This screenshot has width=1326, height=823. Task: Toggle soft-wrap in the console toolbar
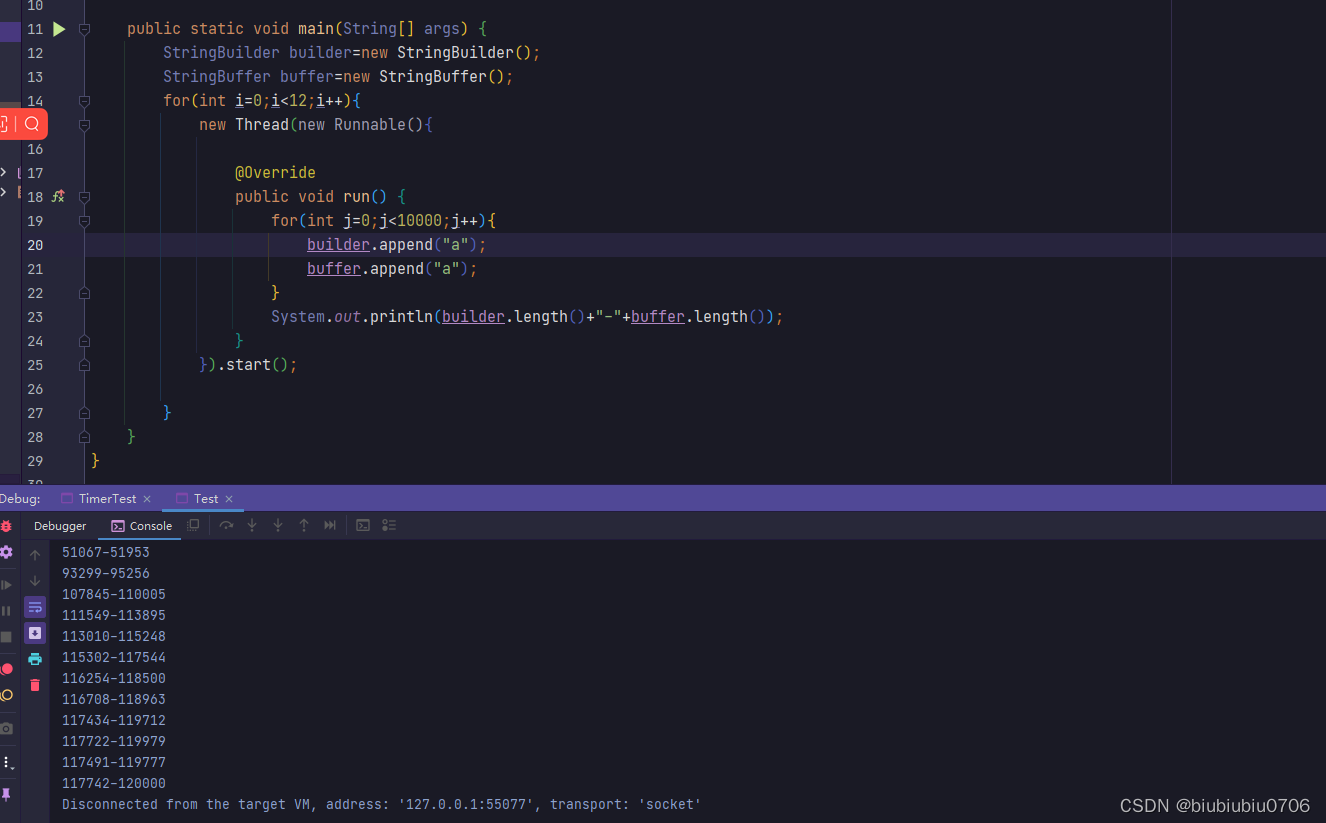(35, 607)
